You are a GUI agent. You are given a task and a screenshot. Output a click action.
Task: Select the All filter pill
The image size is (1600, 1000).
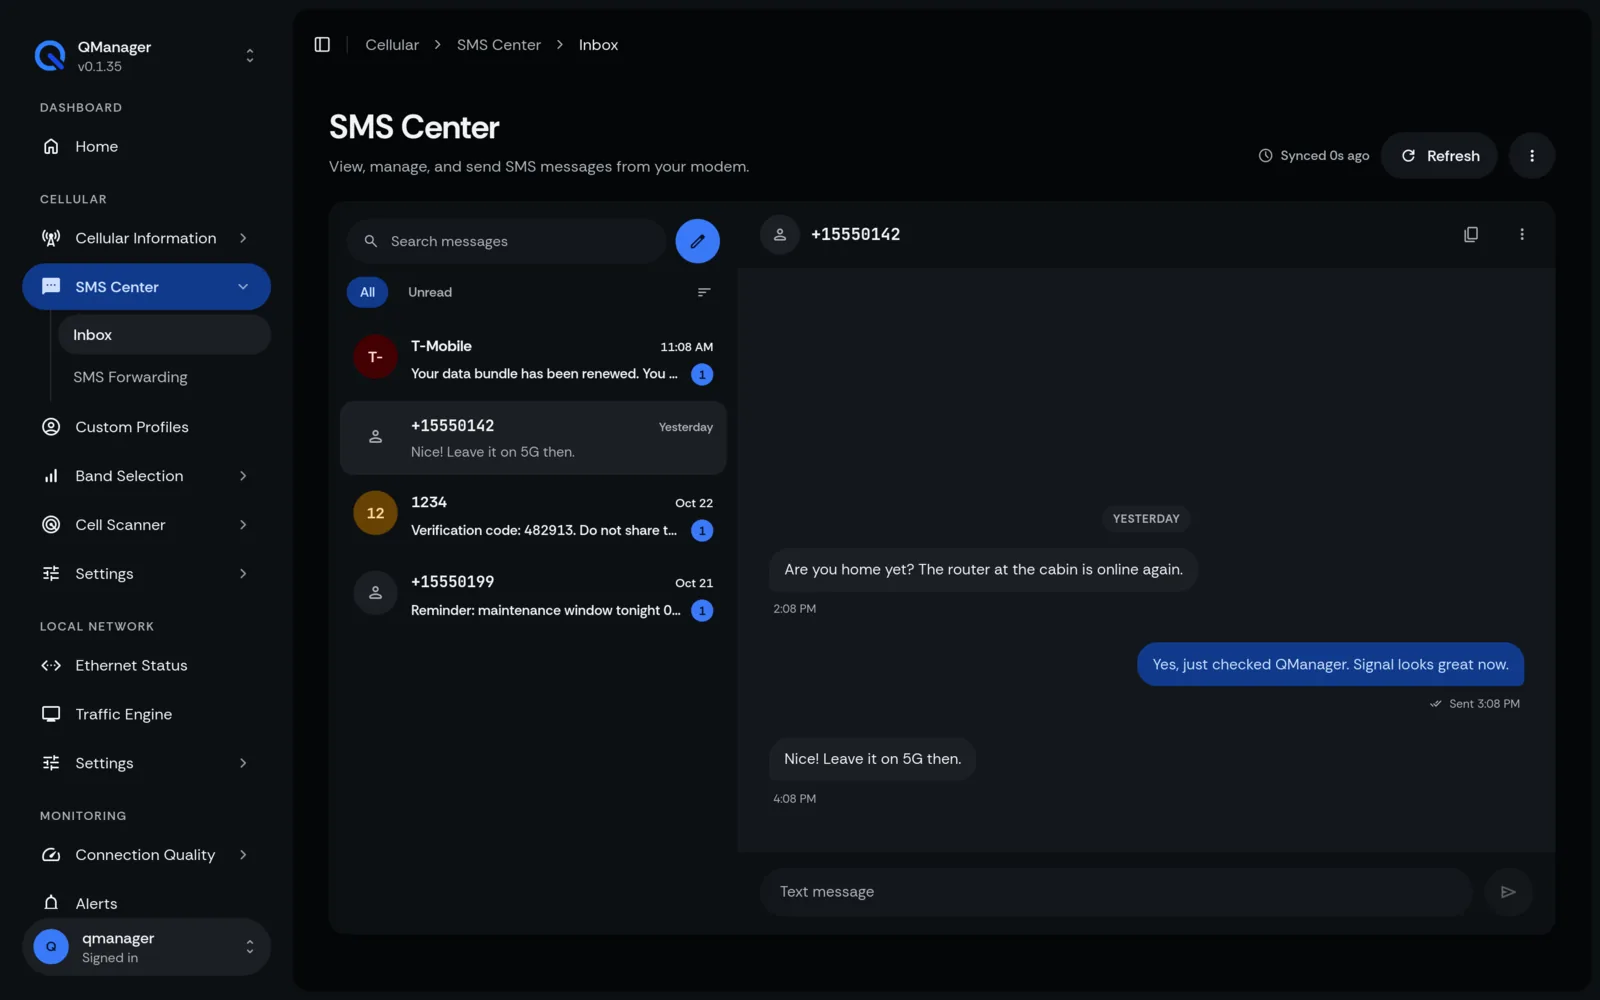tap(367, 292)
